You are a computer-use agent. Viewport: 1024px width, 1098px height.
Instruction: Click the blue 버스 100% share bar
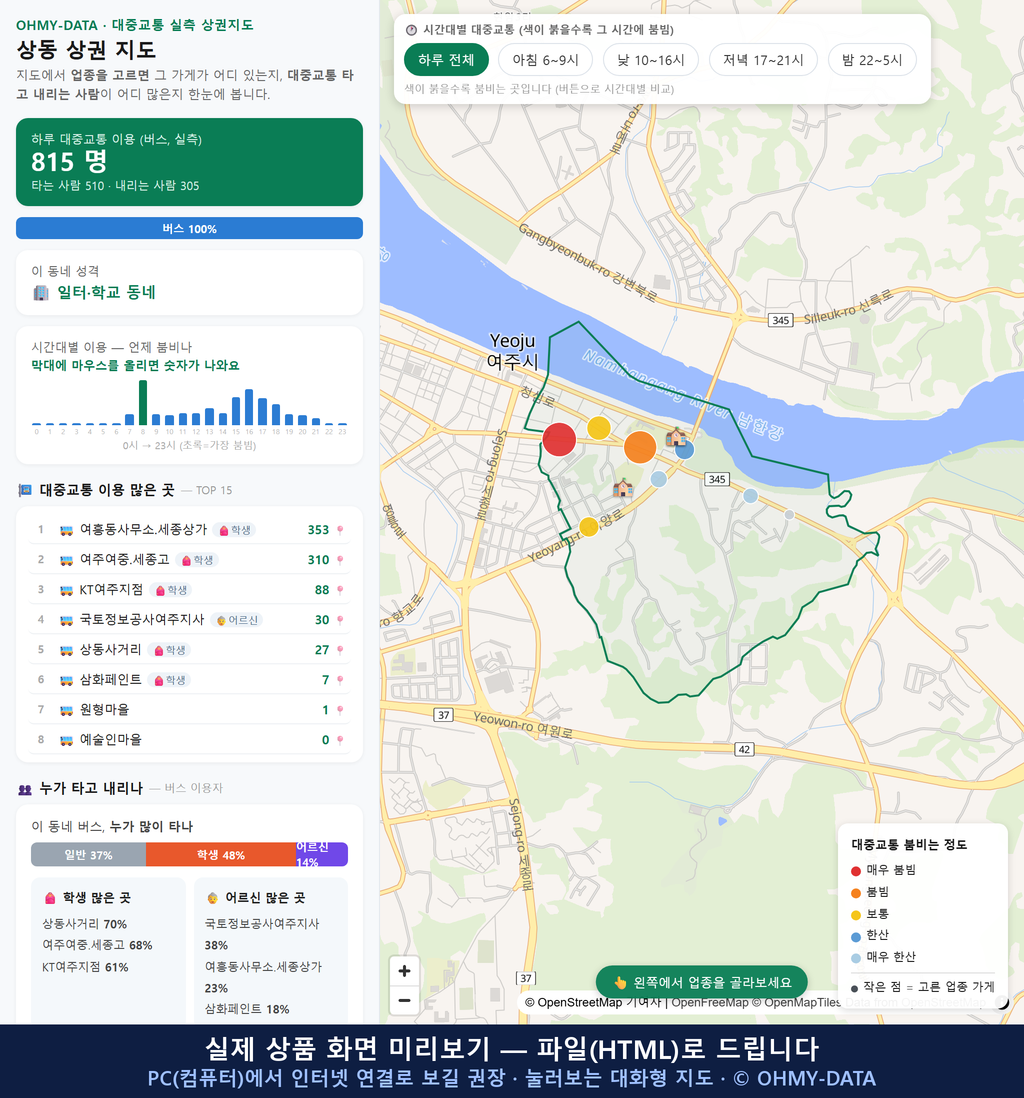coord(189,228)
